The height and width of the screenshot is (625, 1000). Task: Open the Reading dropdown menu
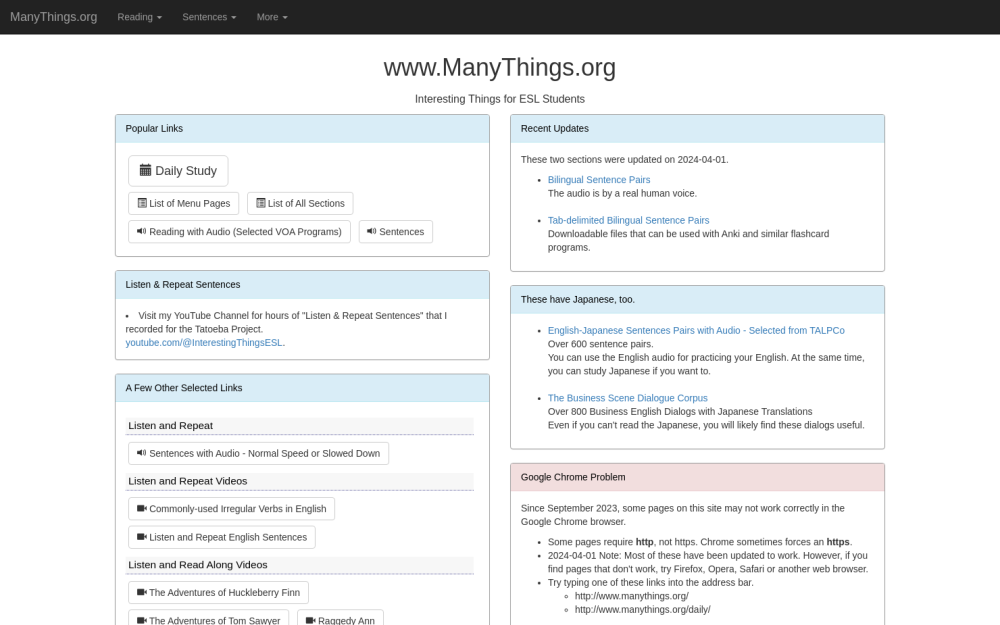coord(139,16)
